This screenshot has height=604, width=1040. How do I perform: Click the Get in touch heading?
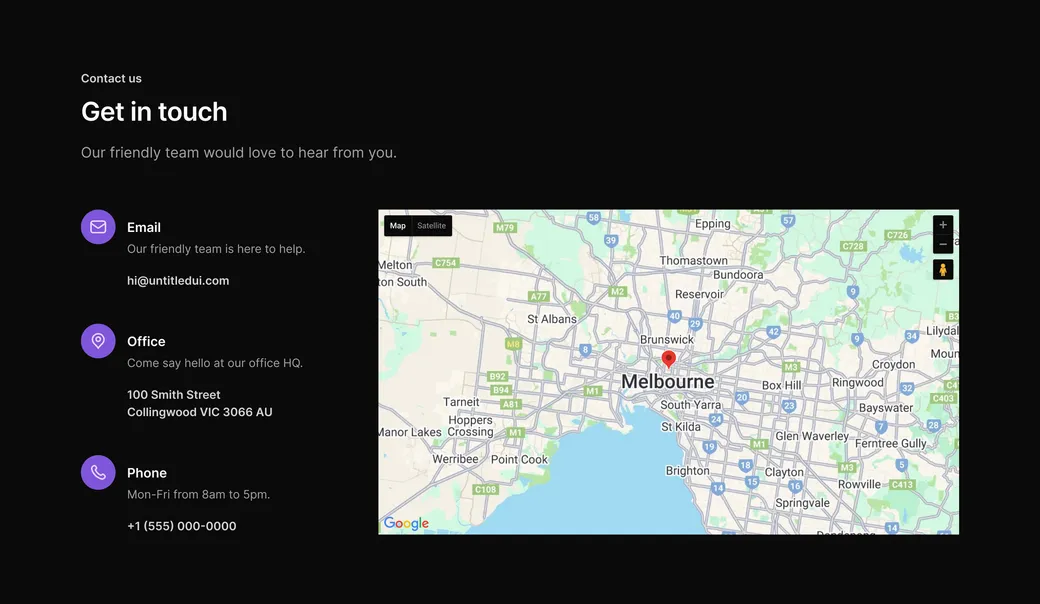click(x=154, y=111)
